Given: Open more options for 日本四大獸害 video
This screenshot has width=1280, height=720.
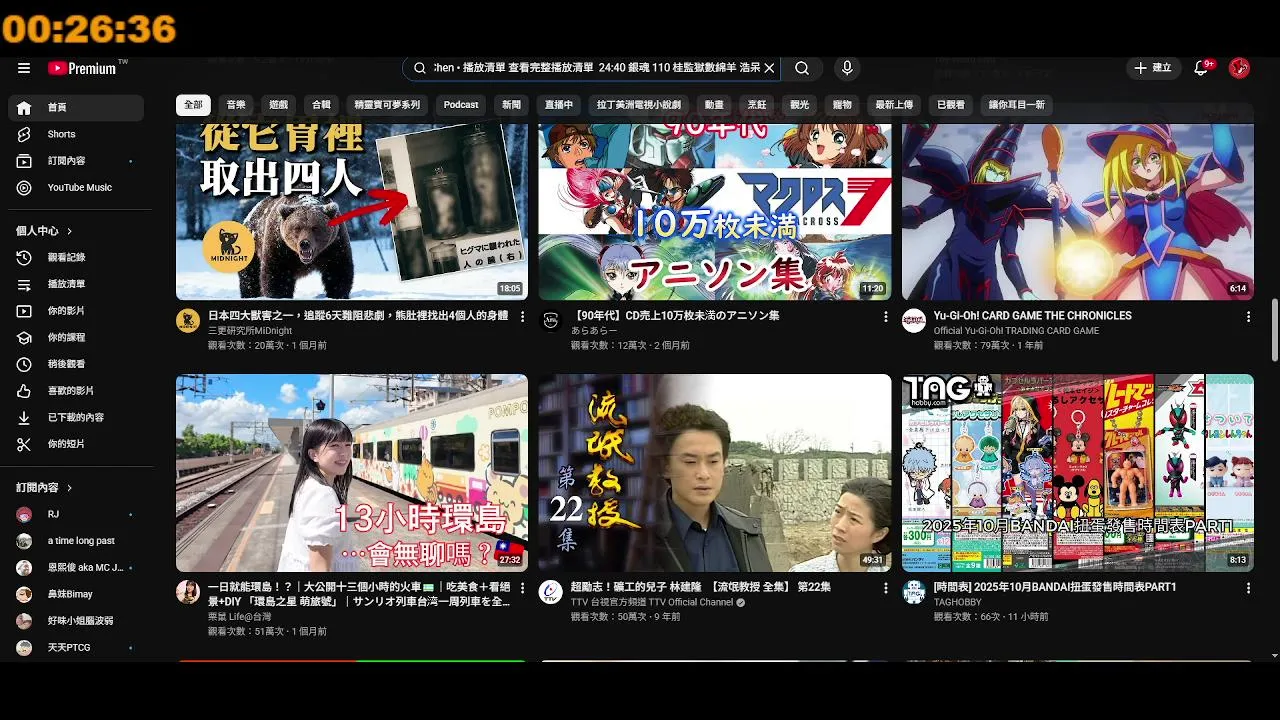Looking at the screenshot, I should click(x=522, y=316).
